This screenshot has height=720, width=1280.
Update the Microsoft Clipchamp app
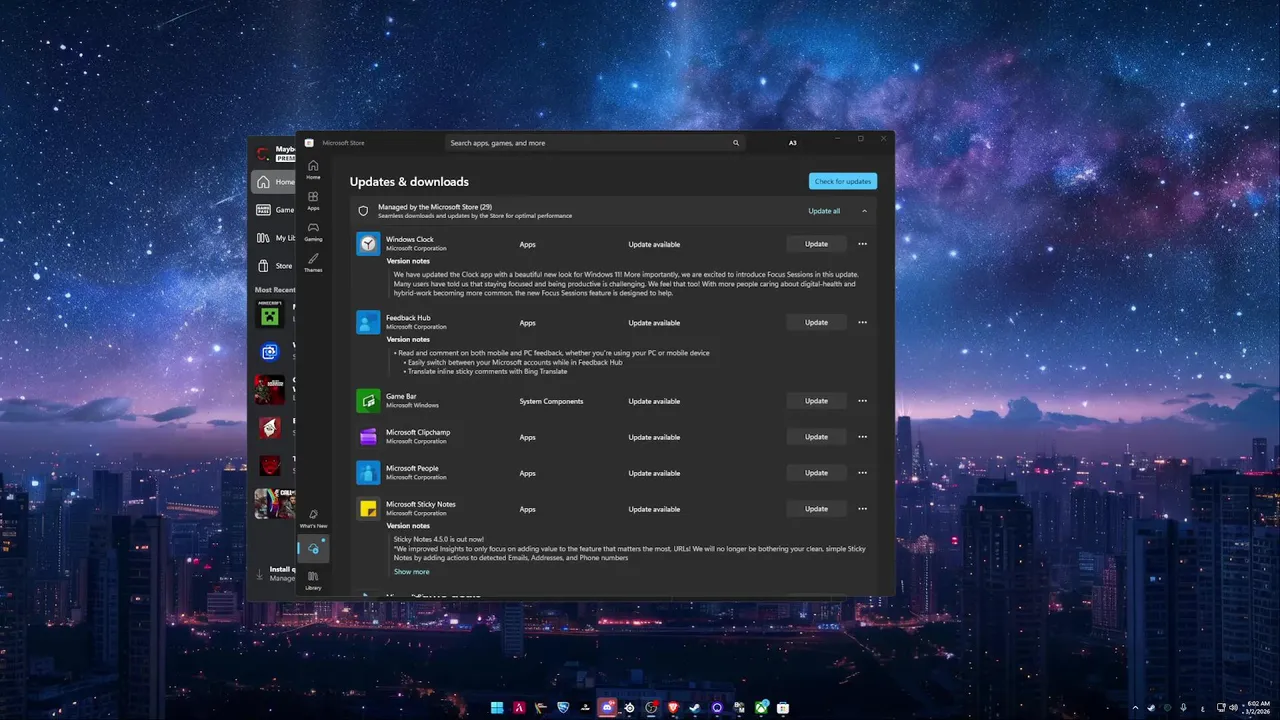[816, 437]
